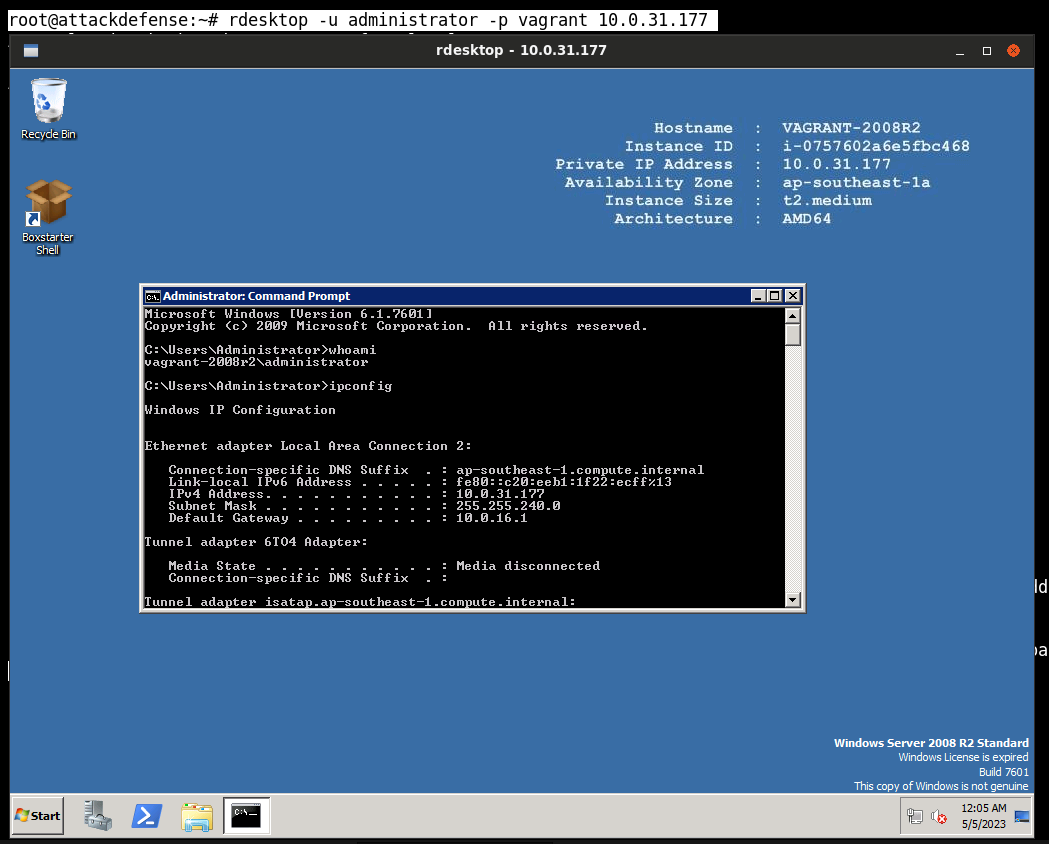Click Subnet Mask value 255.255.240.0
This screenshot has height=844, width=1049.
pyautogui.click(x=508, y=506)
